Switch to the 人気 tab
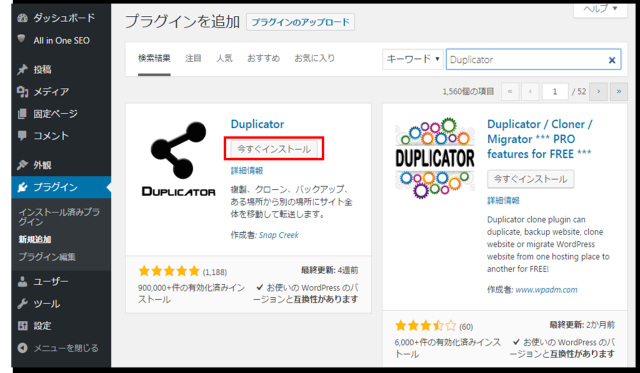This screenshot has width=640, height=373. [224, 58]
